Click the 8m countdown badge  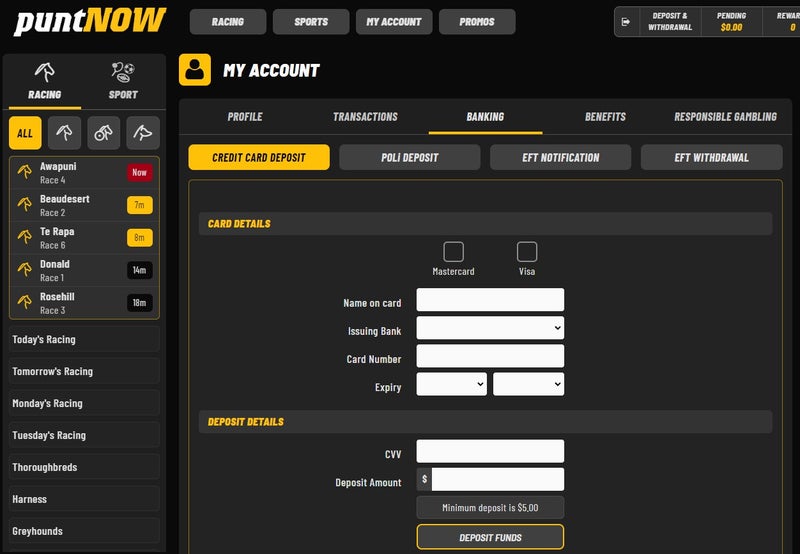coord(140,238)
